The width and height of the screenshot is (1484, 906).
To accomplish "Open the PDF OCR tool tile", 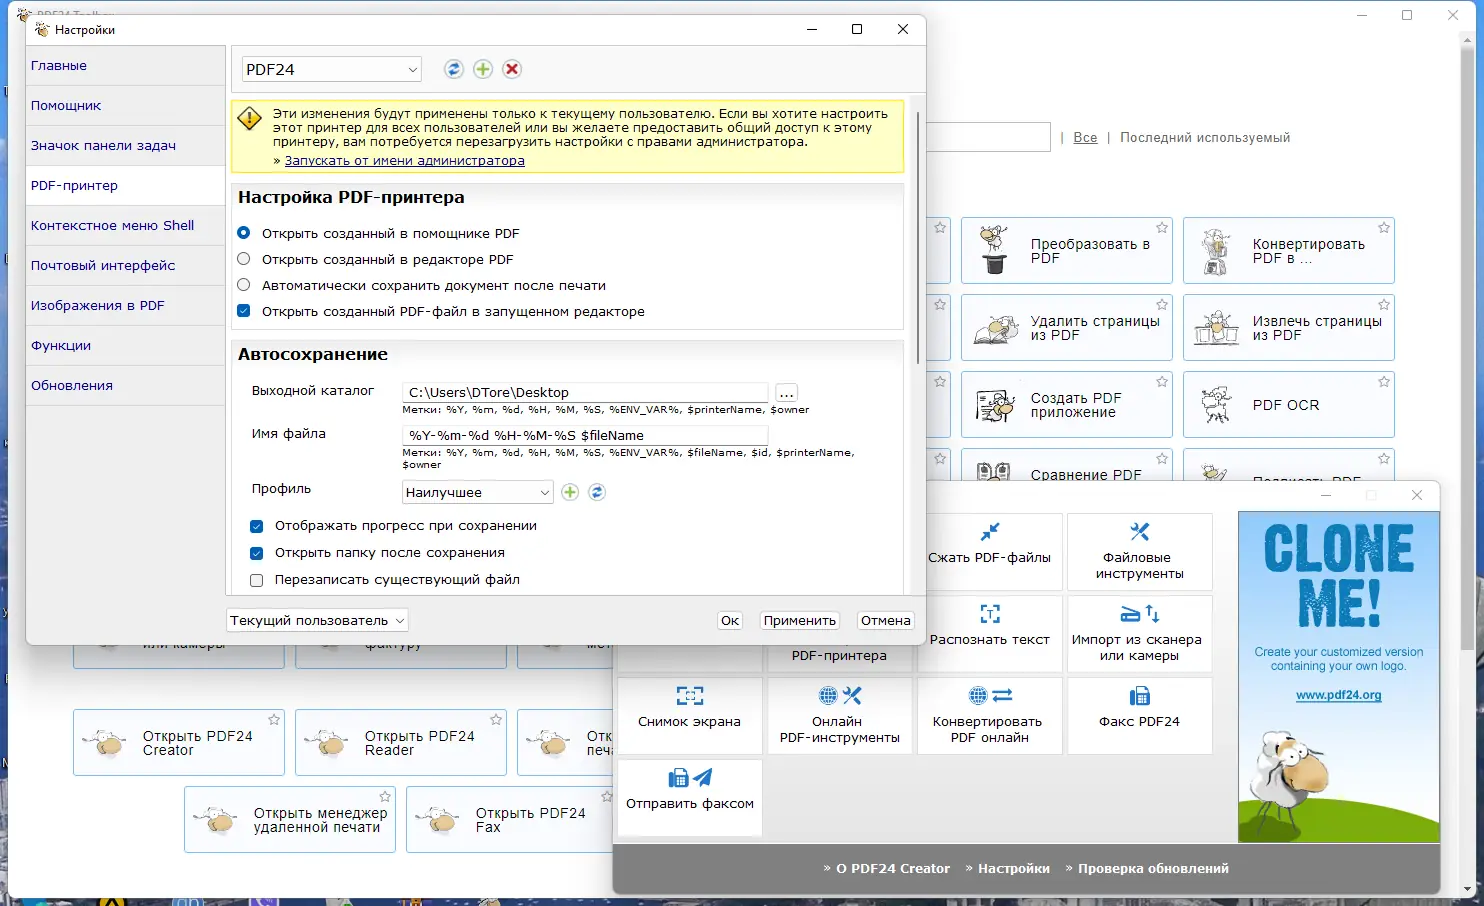I will point(1289,405).
